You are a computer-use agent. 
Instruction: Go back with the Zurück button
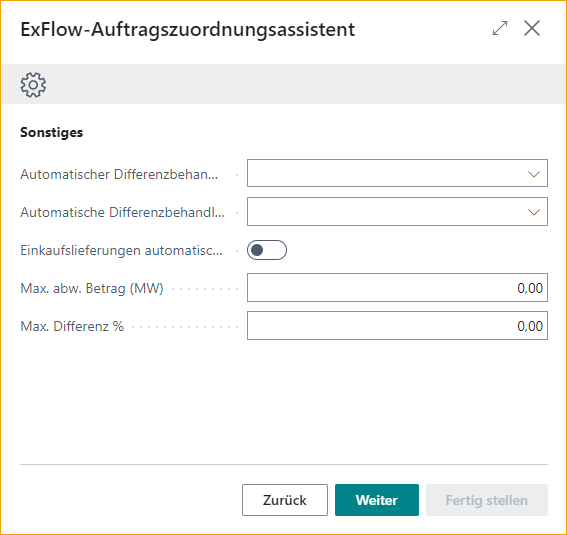pyautogui.click(x=285, y=500)
